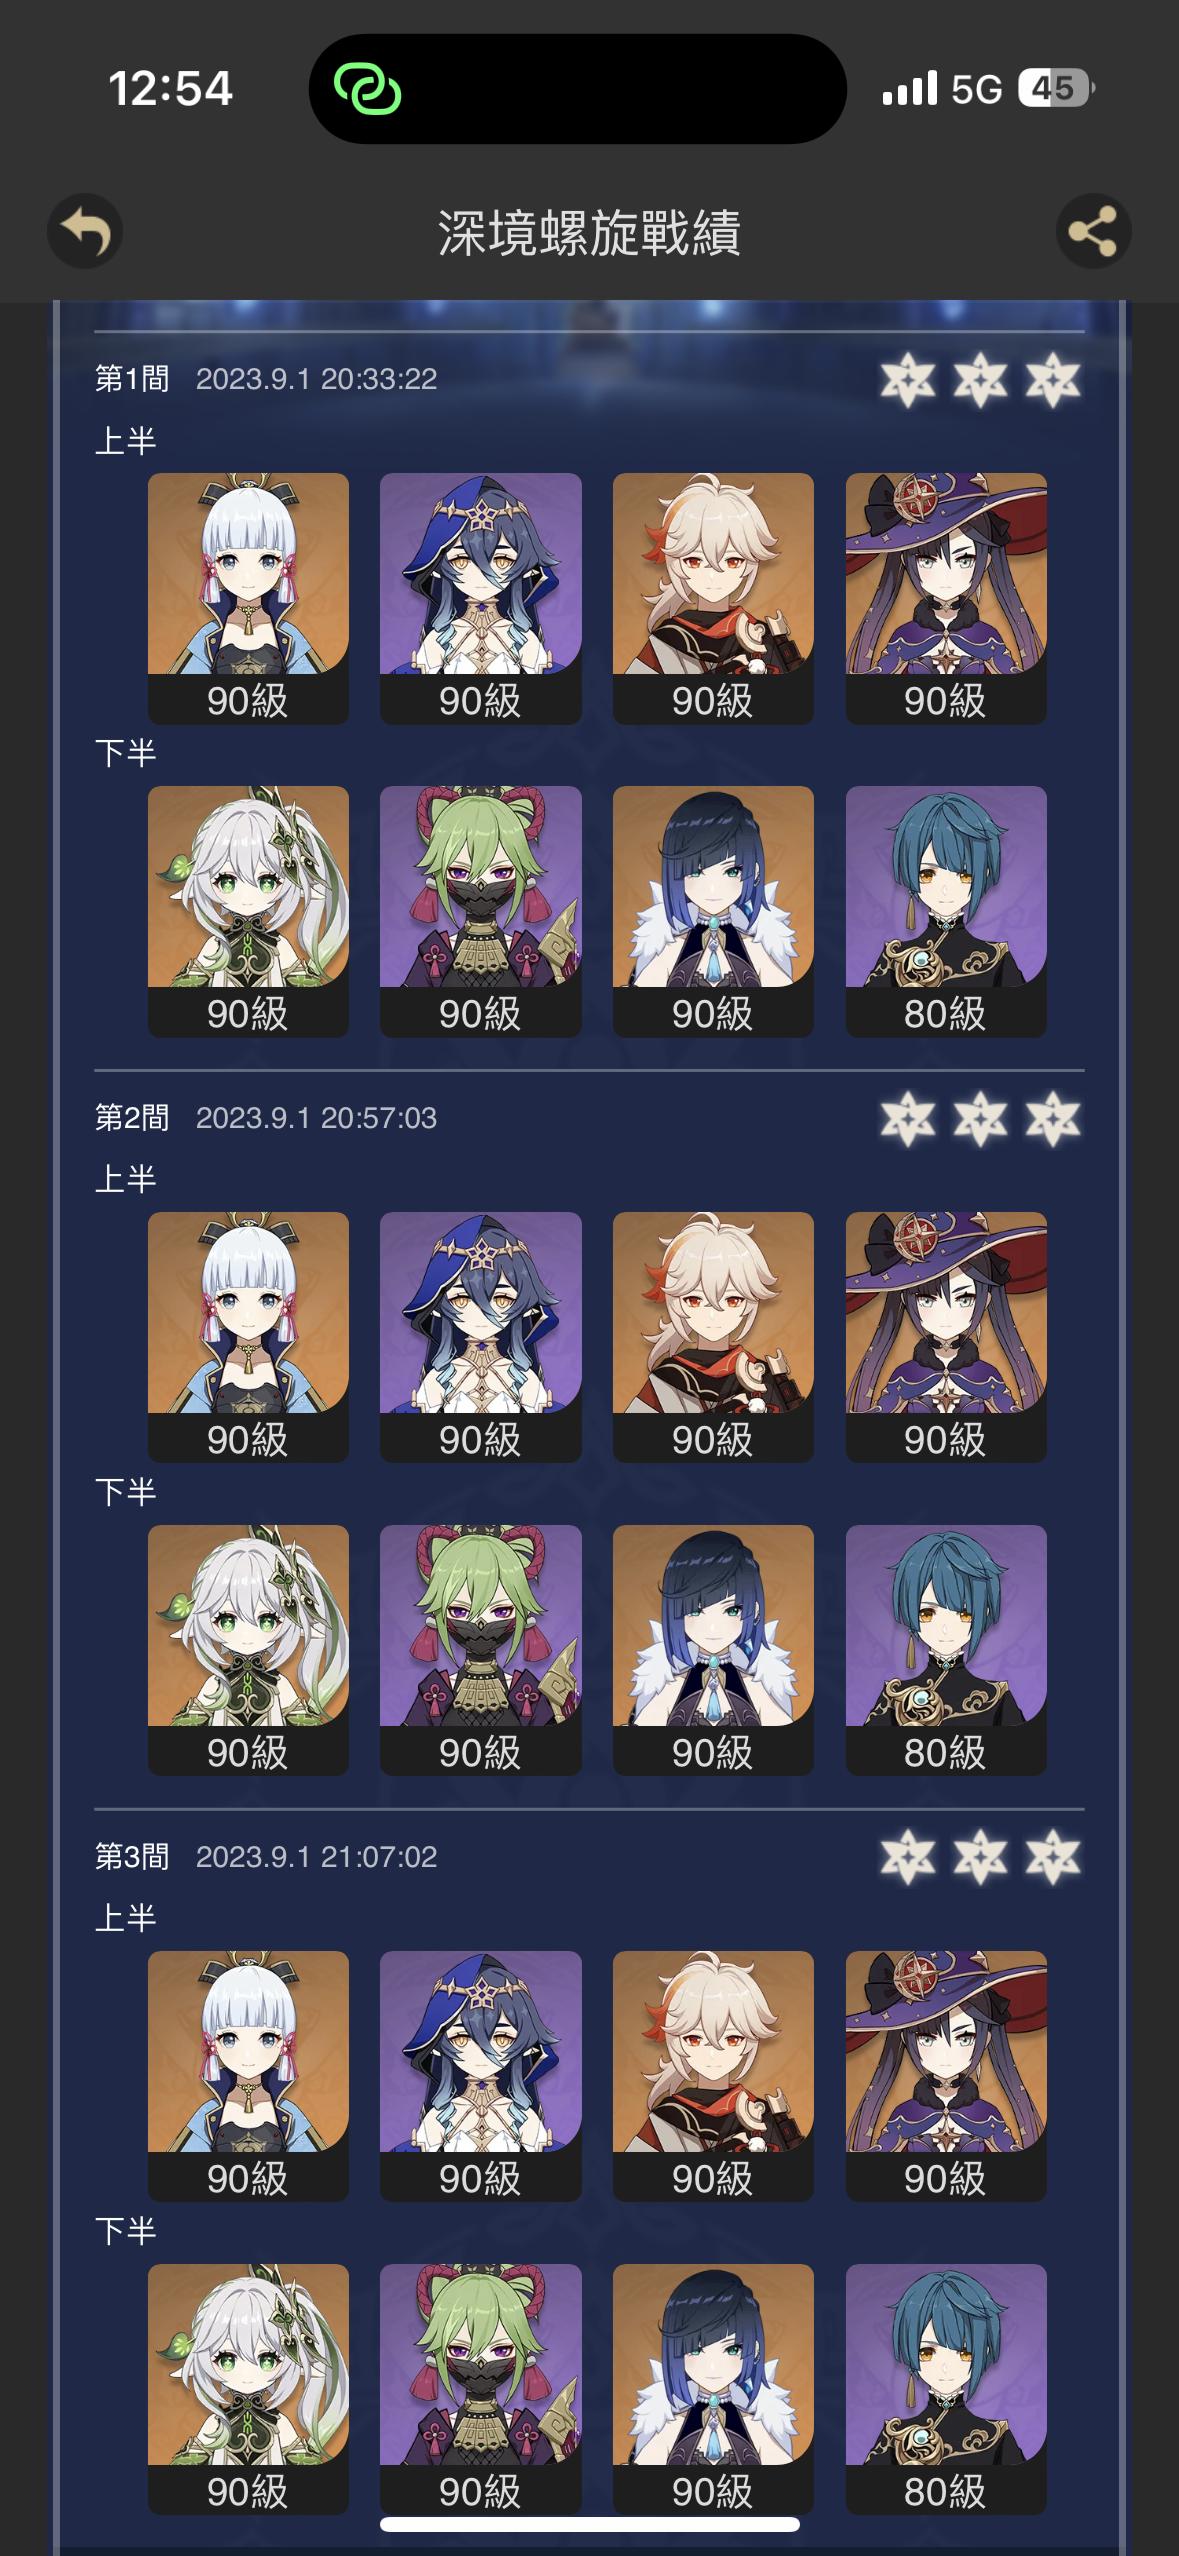Viewport: 1179px width, 2556px height.
Task: Tap Chamber 1 second-half masked Kuki Shinobu portrait
Action: [480, 911]
